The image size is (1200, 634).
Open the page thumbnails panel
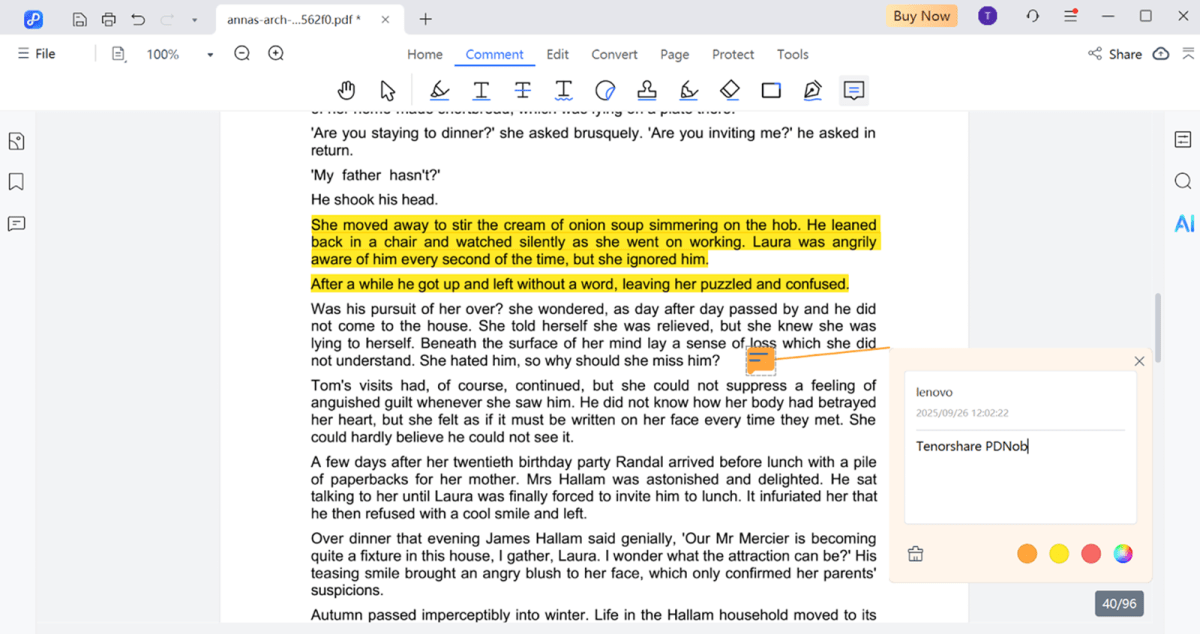tap(16, 140)
